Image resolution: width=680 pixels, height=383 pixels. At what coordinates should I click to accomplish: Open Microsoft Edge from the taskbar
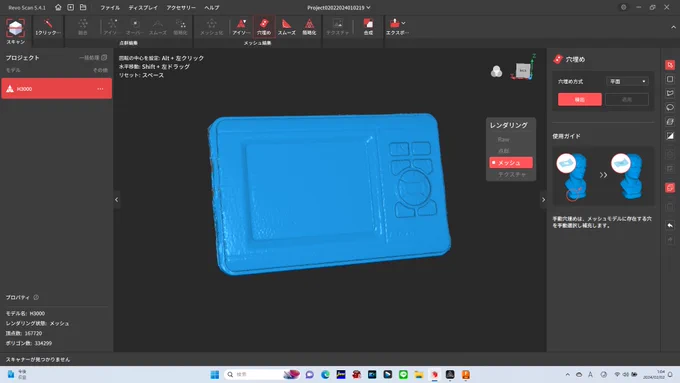click(325, 375)
